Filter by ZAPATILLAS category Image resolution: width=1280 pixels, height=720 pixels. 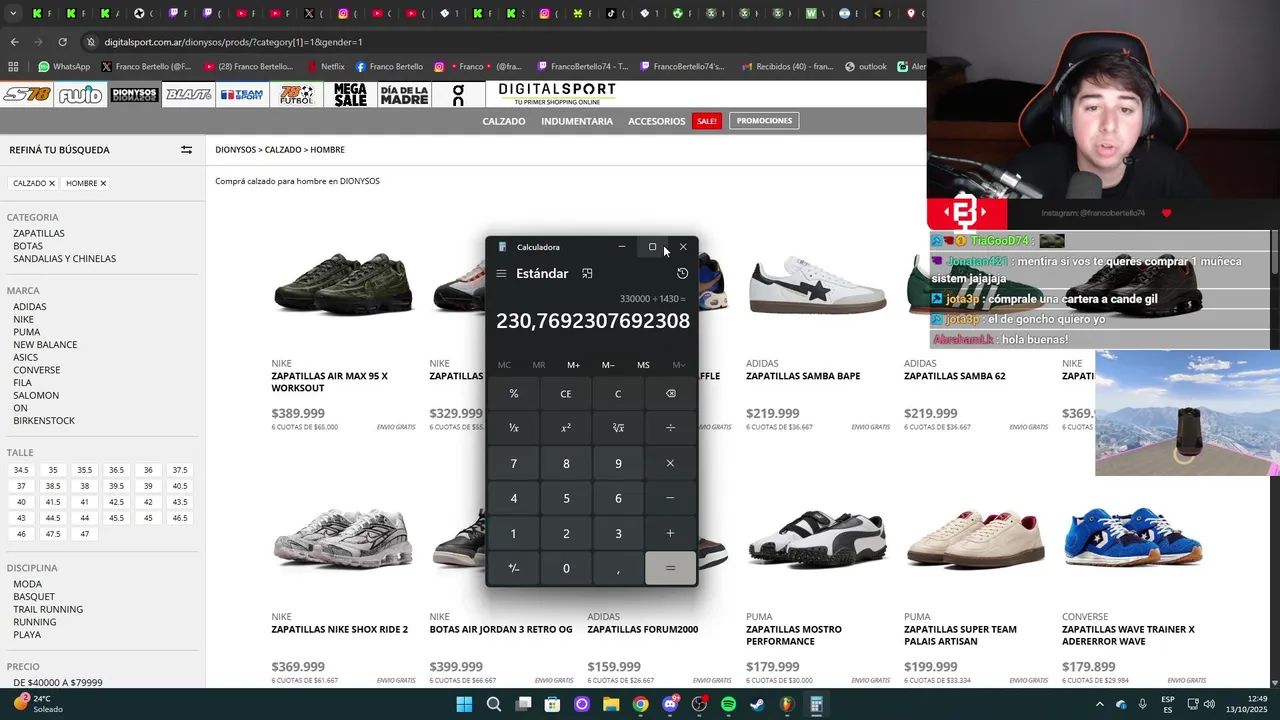pyautogui.click(x=39, y=233)
